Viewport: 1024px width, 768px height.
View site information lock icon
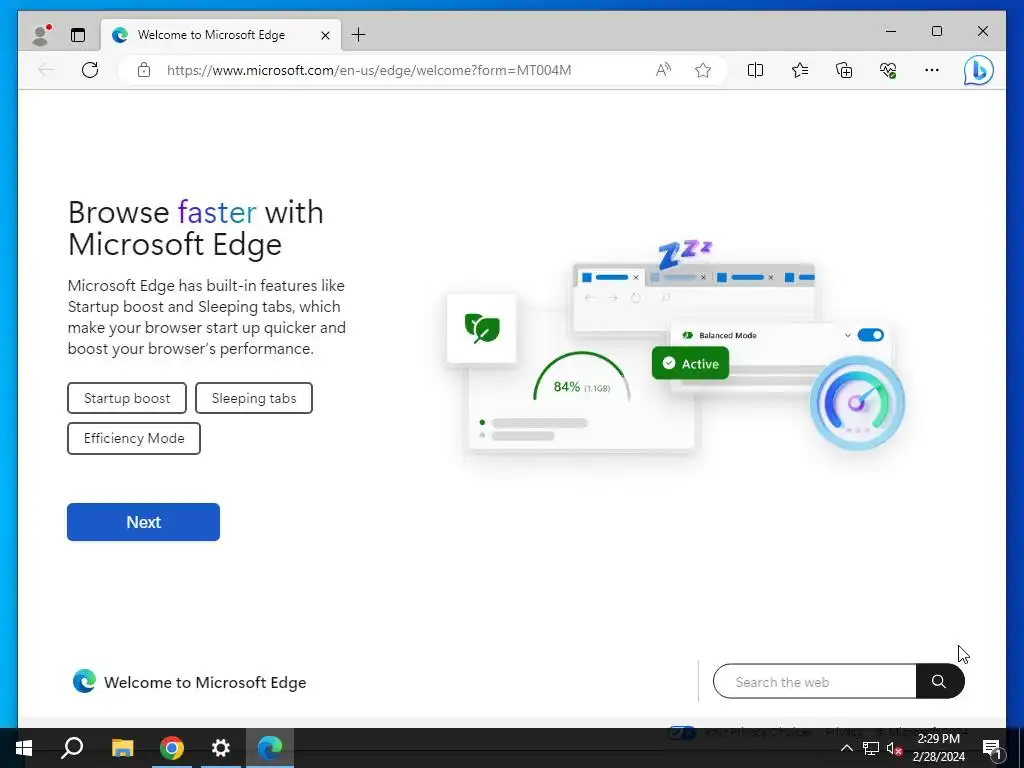(144, 70)
